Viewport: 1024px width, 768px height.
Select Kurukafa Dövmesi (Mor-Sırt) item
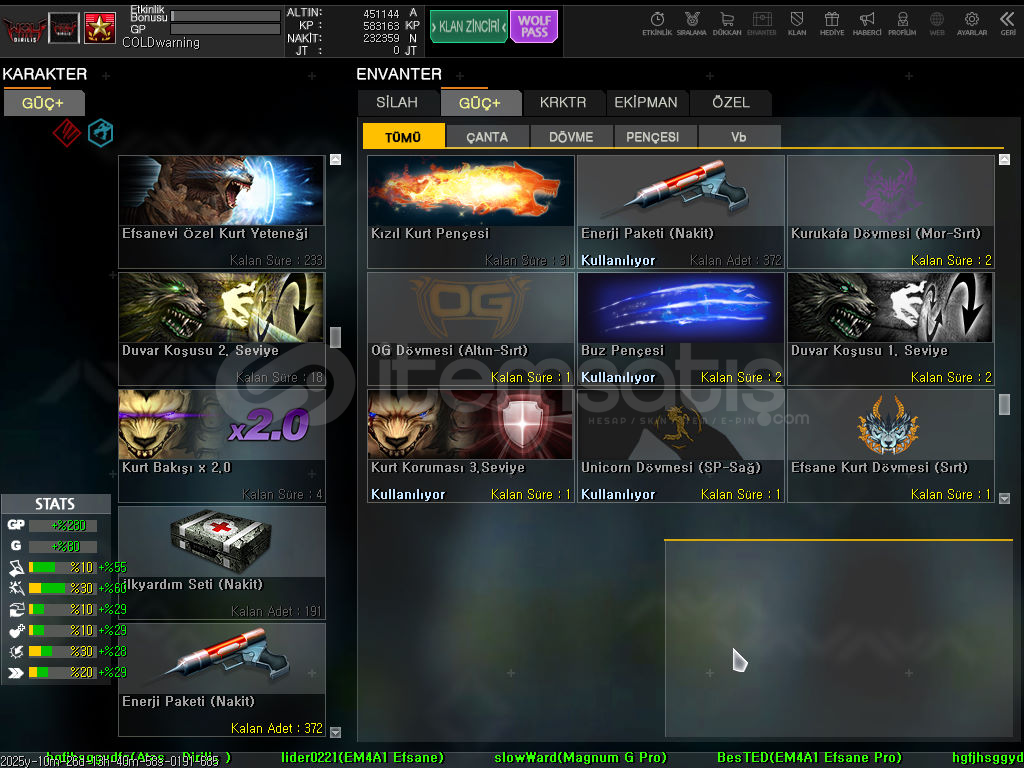tap(891, 212)
